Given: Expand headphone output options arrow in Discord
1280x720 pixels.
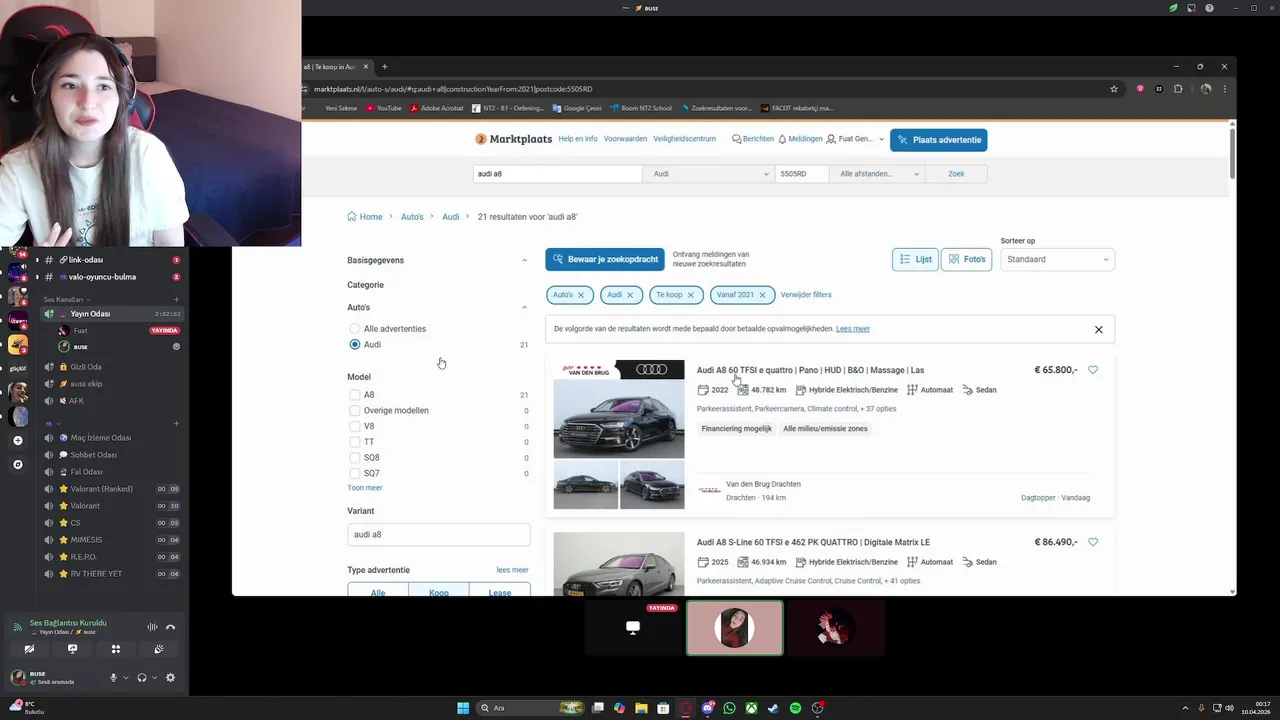Looking at the screenshot, I should tap(154, 678).
